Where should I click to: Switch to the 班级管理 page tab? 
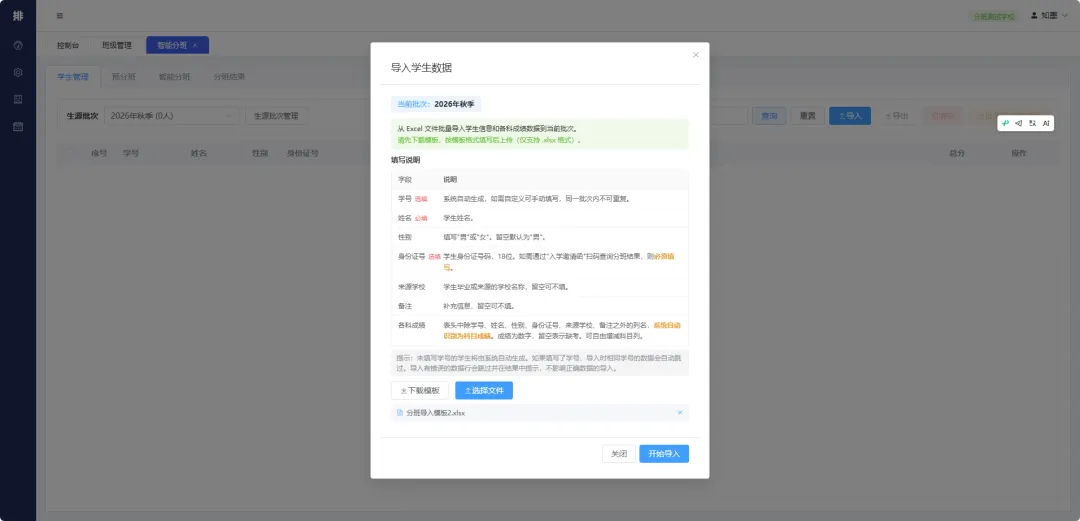click(116, 45)
